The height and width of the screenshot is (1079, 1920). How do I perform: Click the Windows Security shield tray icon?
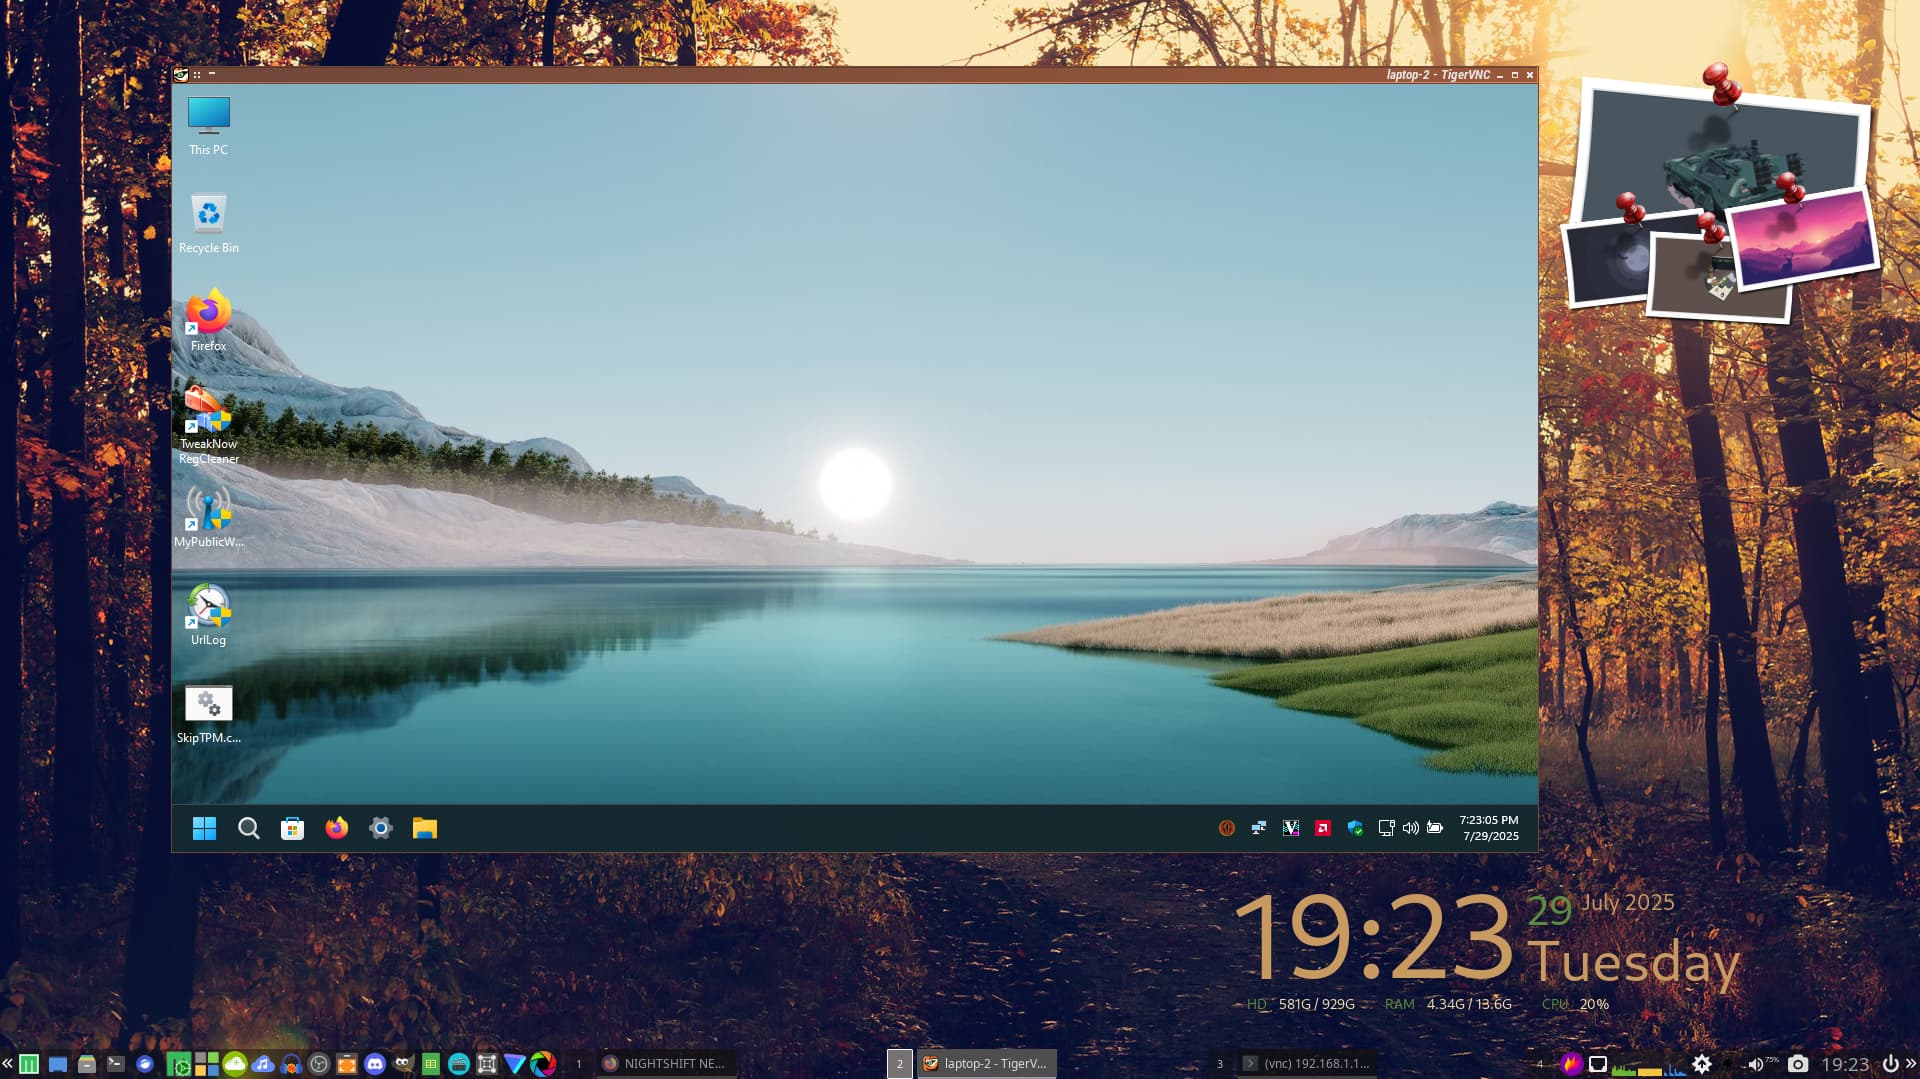tap(1355, 828)
